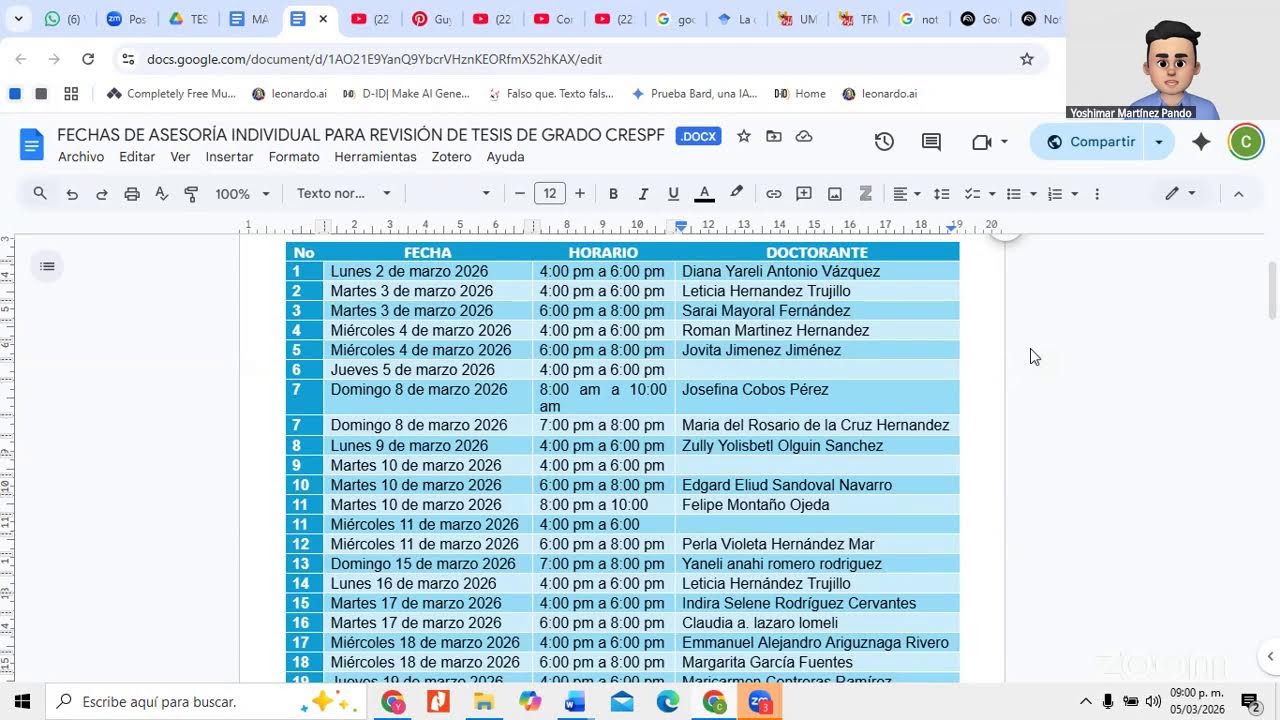
Task: Open the Gemini assistant icon
Action: click(x=1202, y=142)
